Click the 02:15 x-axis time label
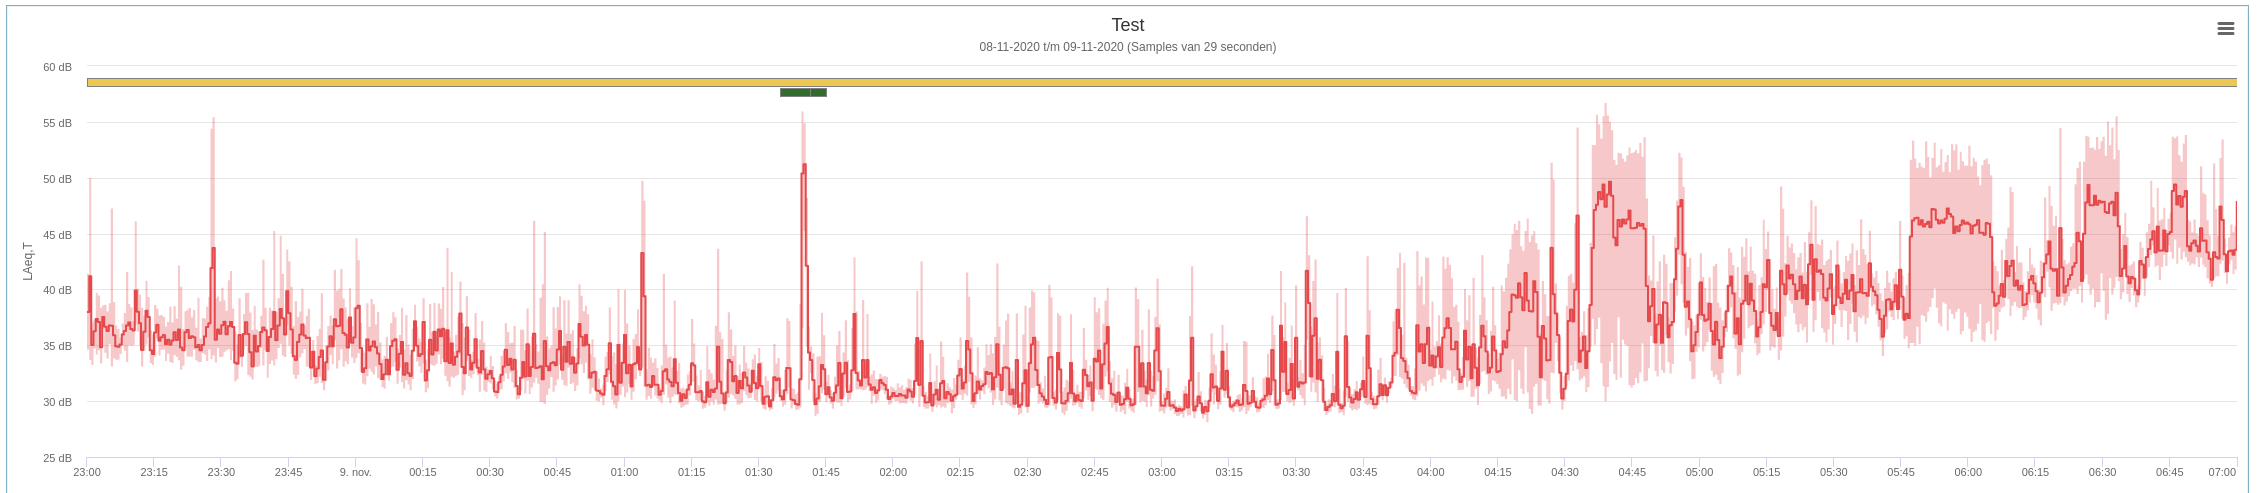The width and height of the screenshot is (2263, 493). (x=960, y=472)
